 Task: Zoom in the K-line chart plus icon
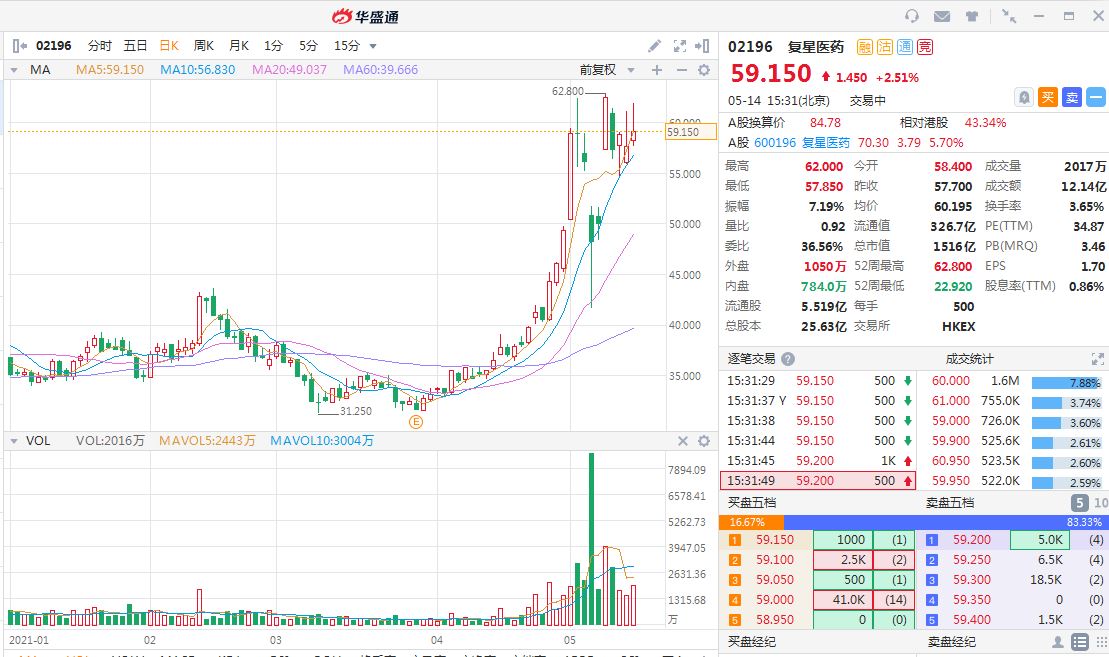pyautogui.click(x=657, y=70)
